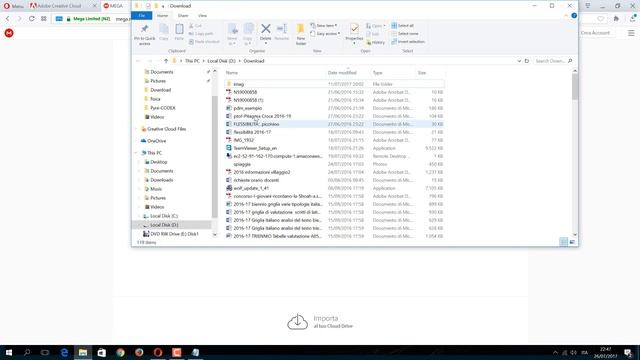The height and width of the screenshot is (360, 640).
Task: Click the Copy icon in Clipboard group
Action: (x=164, y=29)
